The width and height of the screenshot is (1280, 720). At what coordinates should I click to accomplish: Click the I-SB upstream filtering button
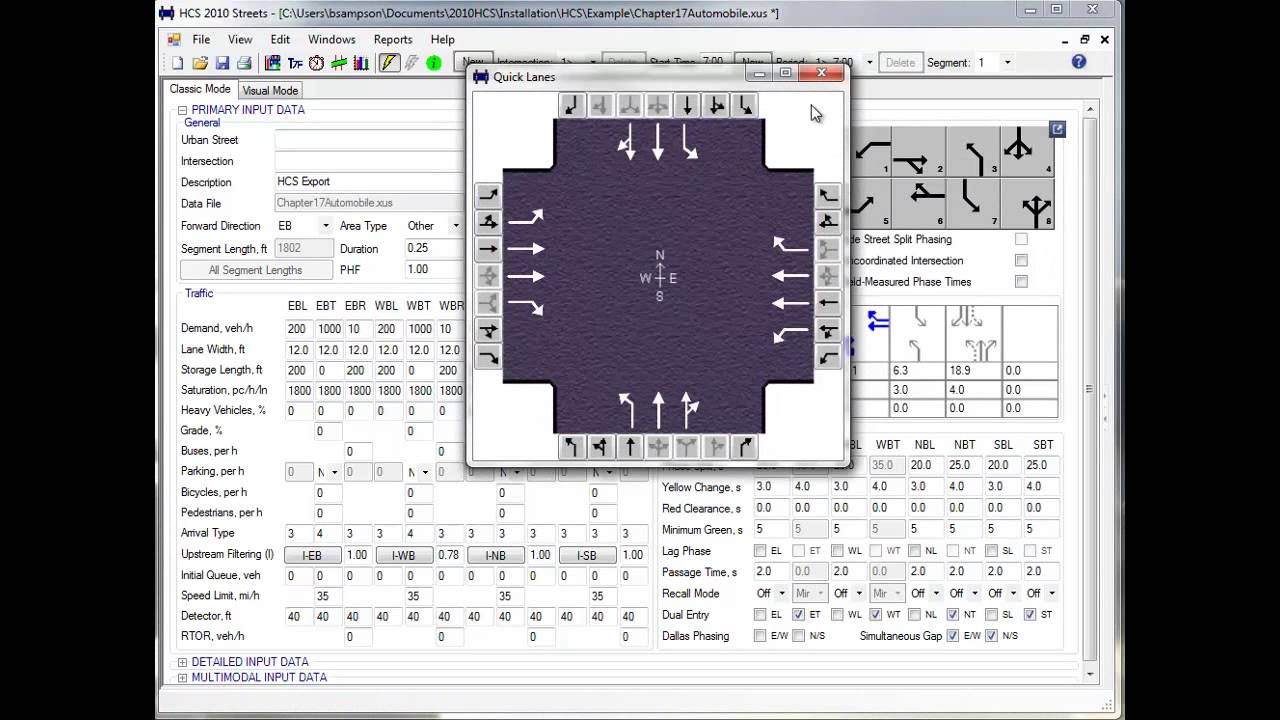point(587,555)
